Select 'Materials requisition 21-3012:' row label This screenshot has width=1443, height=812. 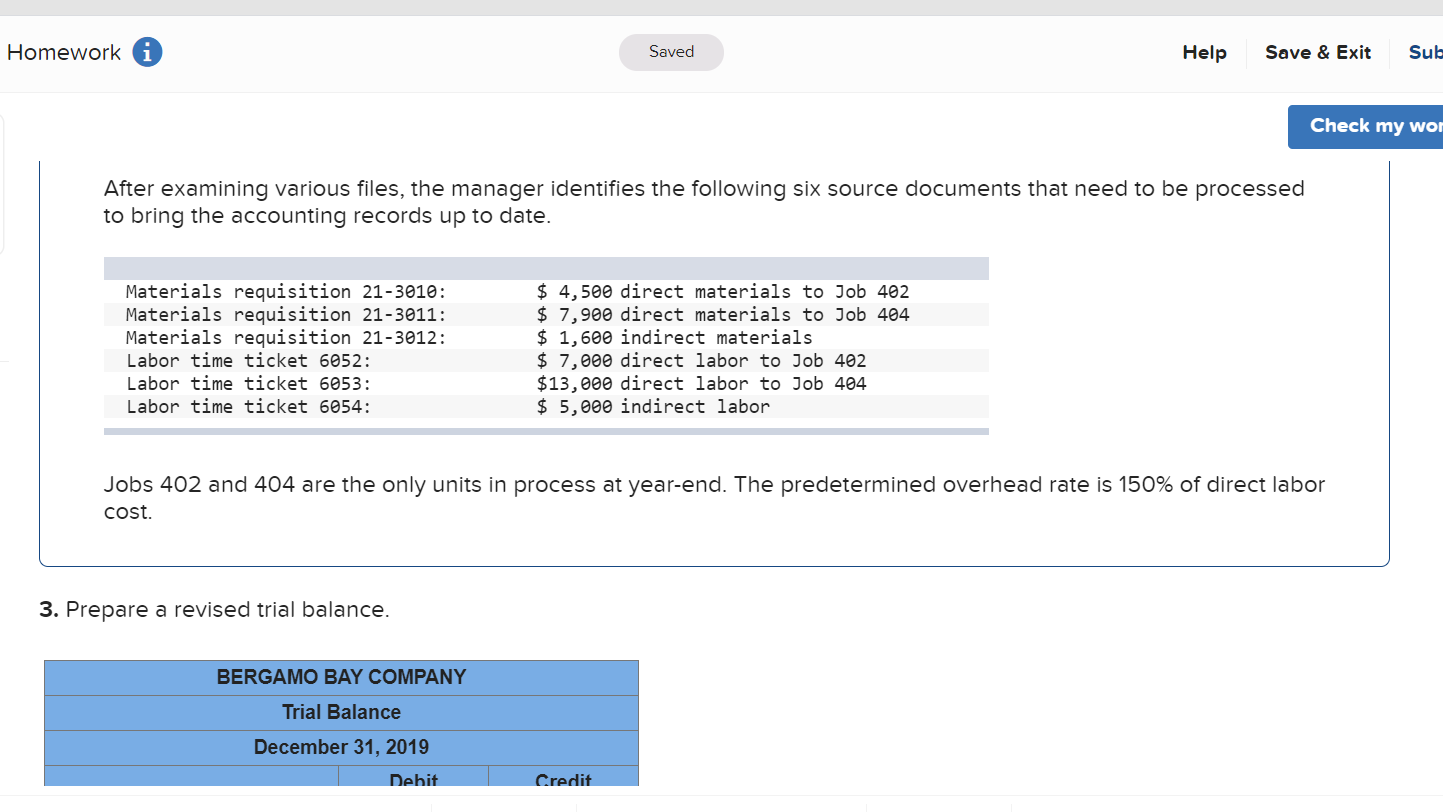[286, 338]
